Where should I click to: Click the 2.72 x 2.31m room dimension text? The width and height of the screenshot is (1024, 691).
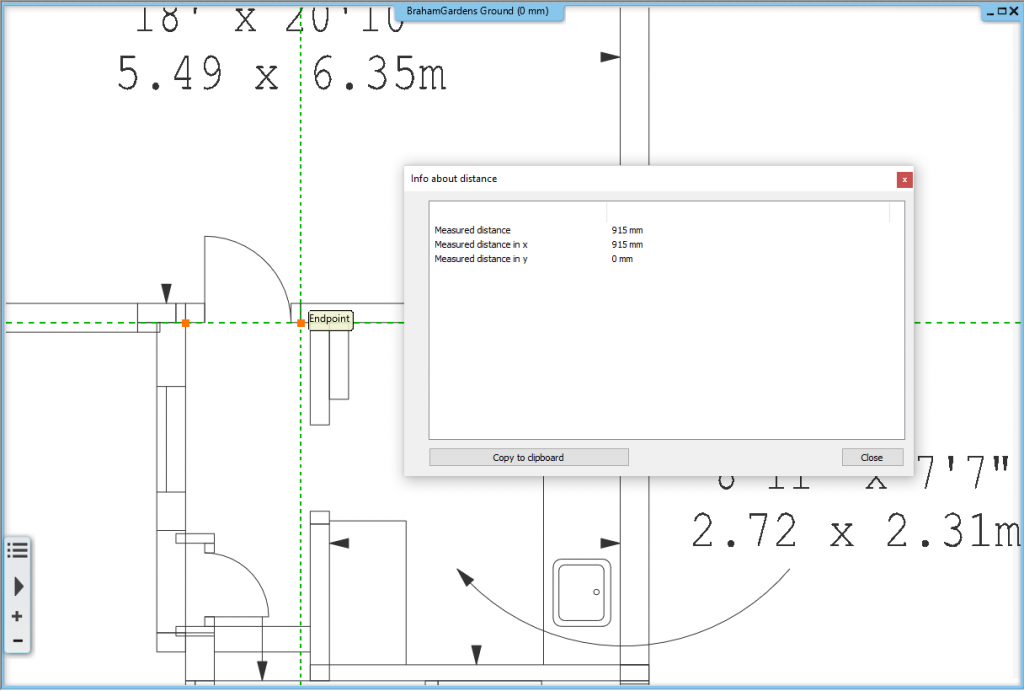pos(856,530)
